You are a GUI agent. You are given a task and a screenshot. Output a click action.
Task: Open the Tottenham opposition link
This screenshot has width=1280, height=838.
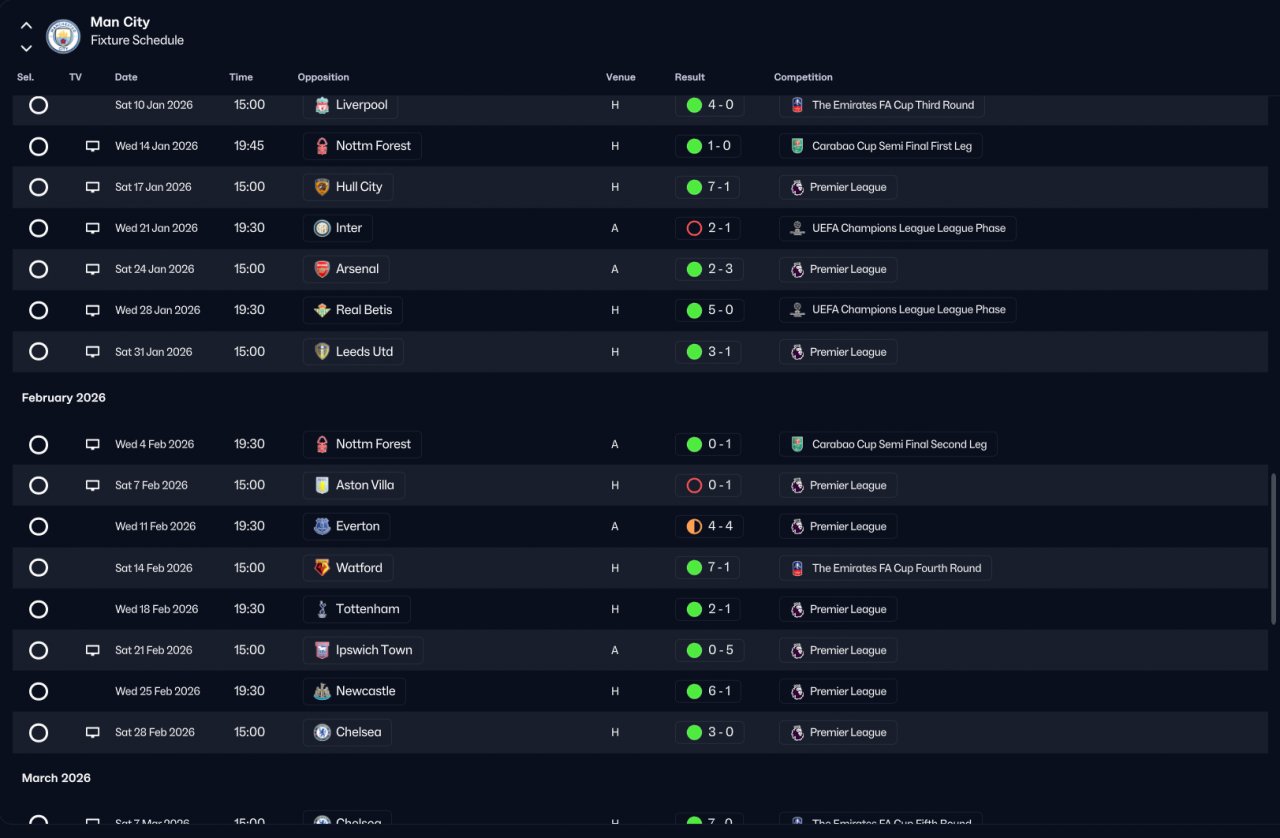click(x=357, y=609)
